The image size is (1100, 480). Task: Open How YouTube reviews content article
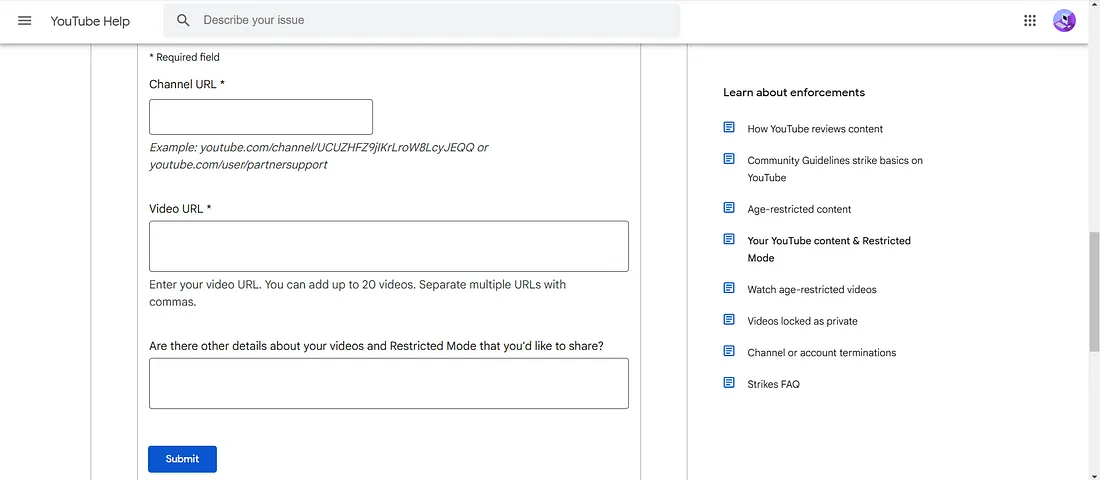point(815,129)
